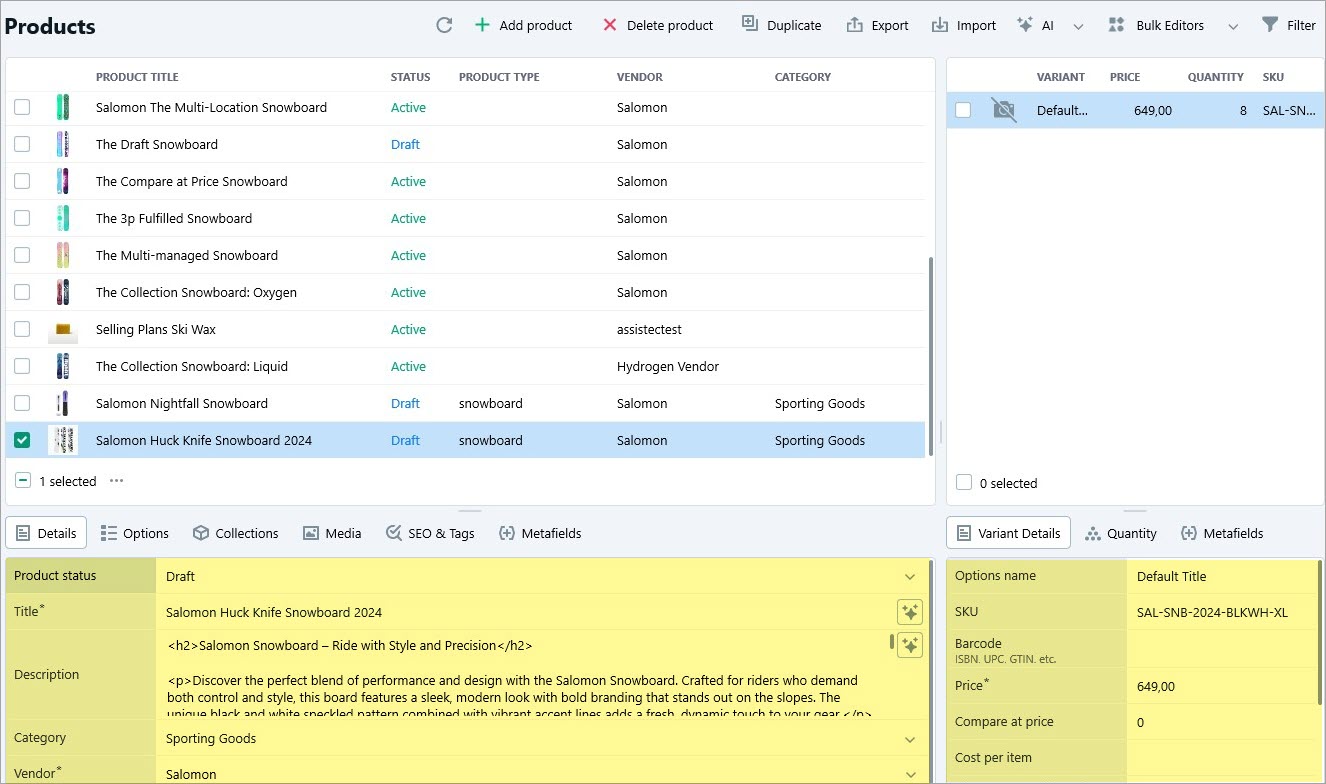Click the Price field showing 649,00

[1222, 686]
